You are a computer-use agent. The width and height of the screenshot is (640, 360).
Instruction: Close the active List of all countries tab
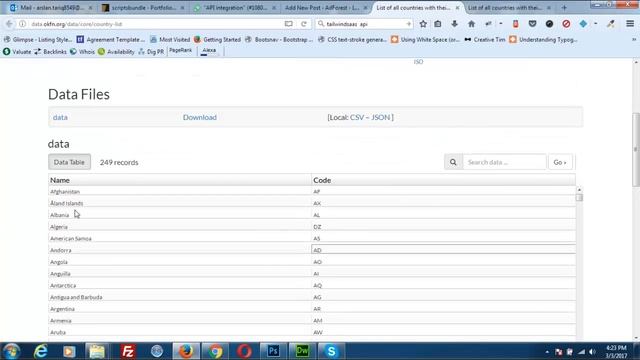(458, 8)
